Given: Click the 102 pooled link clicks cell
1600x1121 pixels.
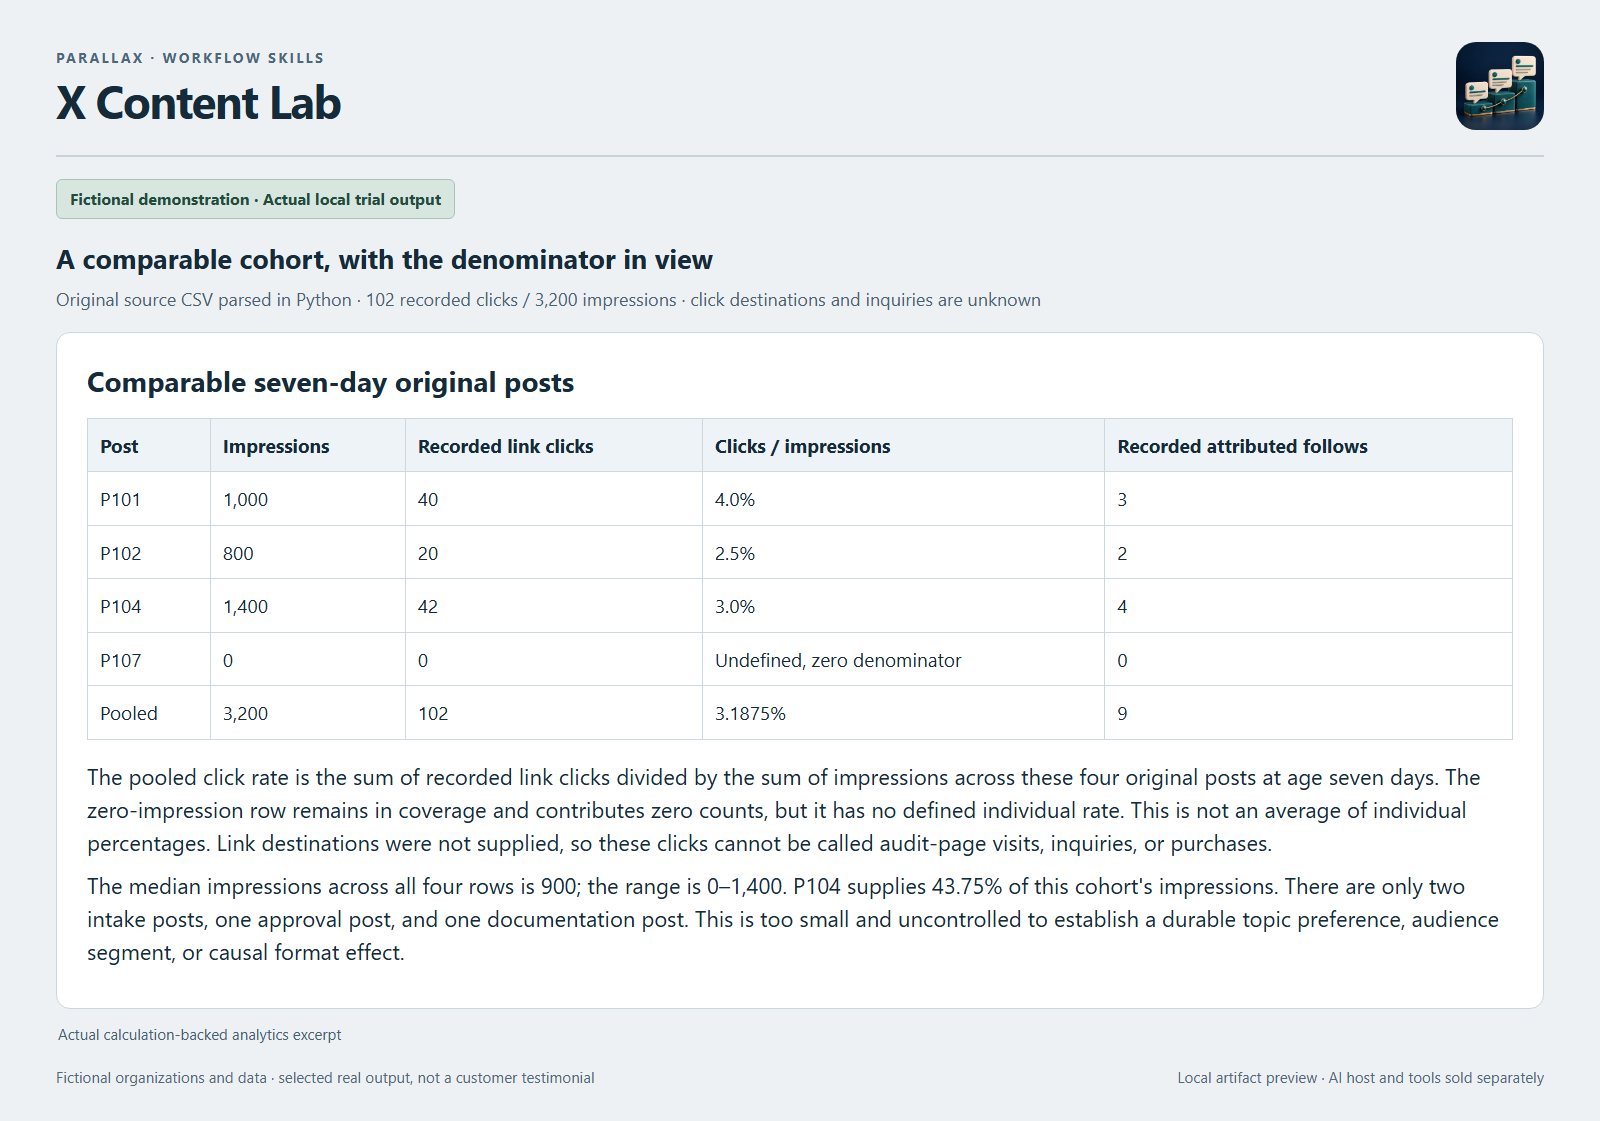Looking at the screenshot, I should 554,713.
